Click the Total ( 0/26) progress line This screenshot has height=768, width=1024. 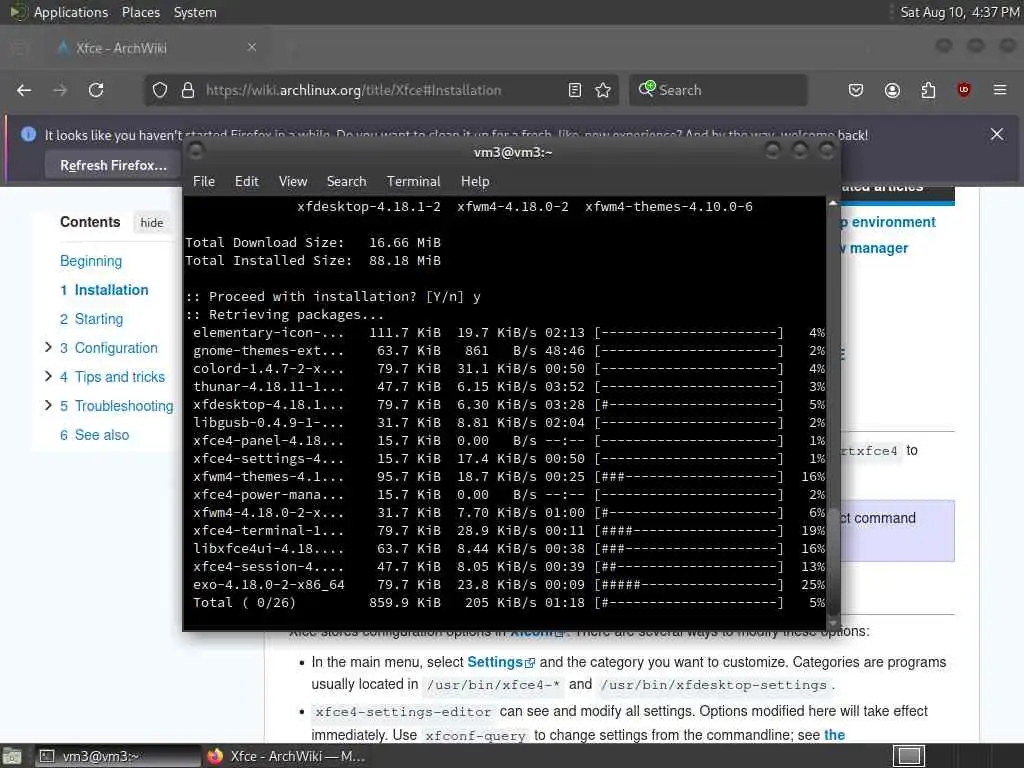(x=509, y=602)
